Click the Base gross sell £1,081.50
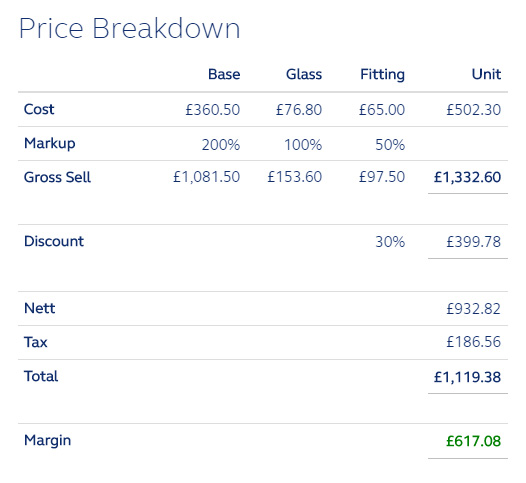This screenshot has width=526, height=483. point(207,177)
